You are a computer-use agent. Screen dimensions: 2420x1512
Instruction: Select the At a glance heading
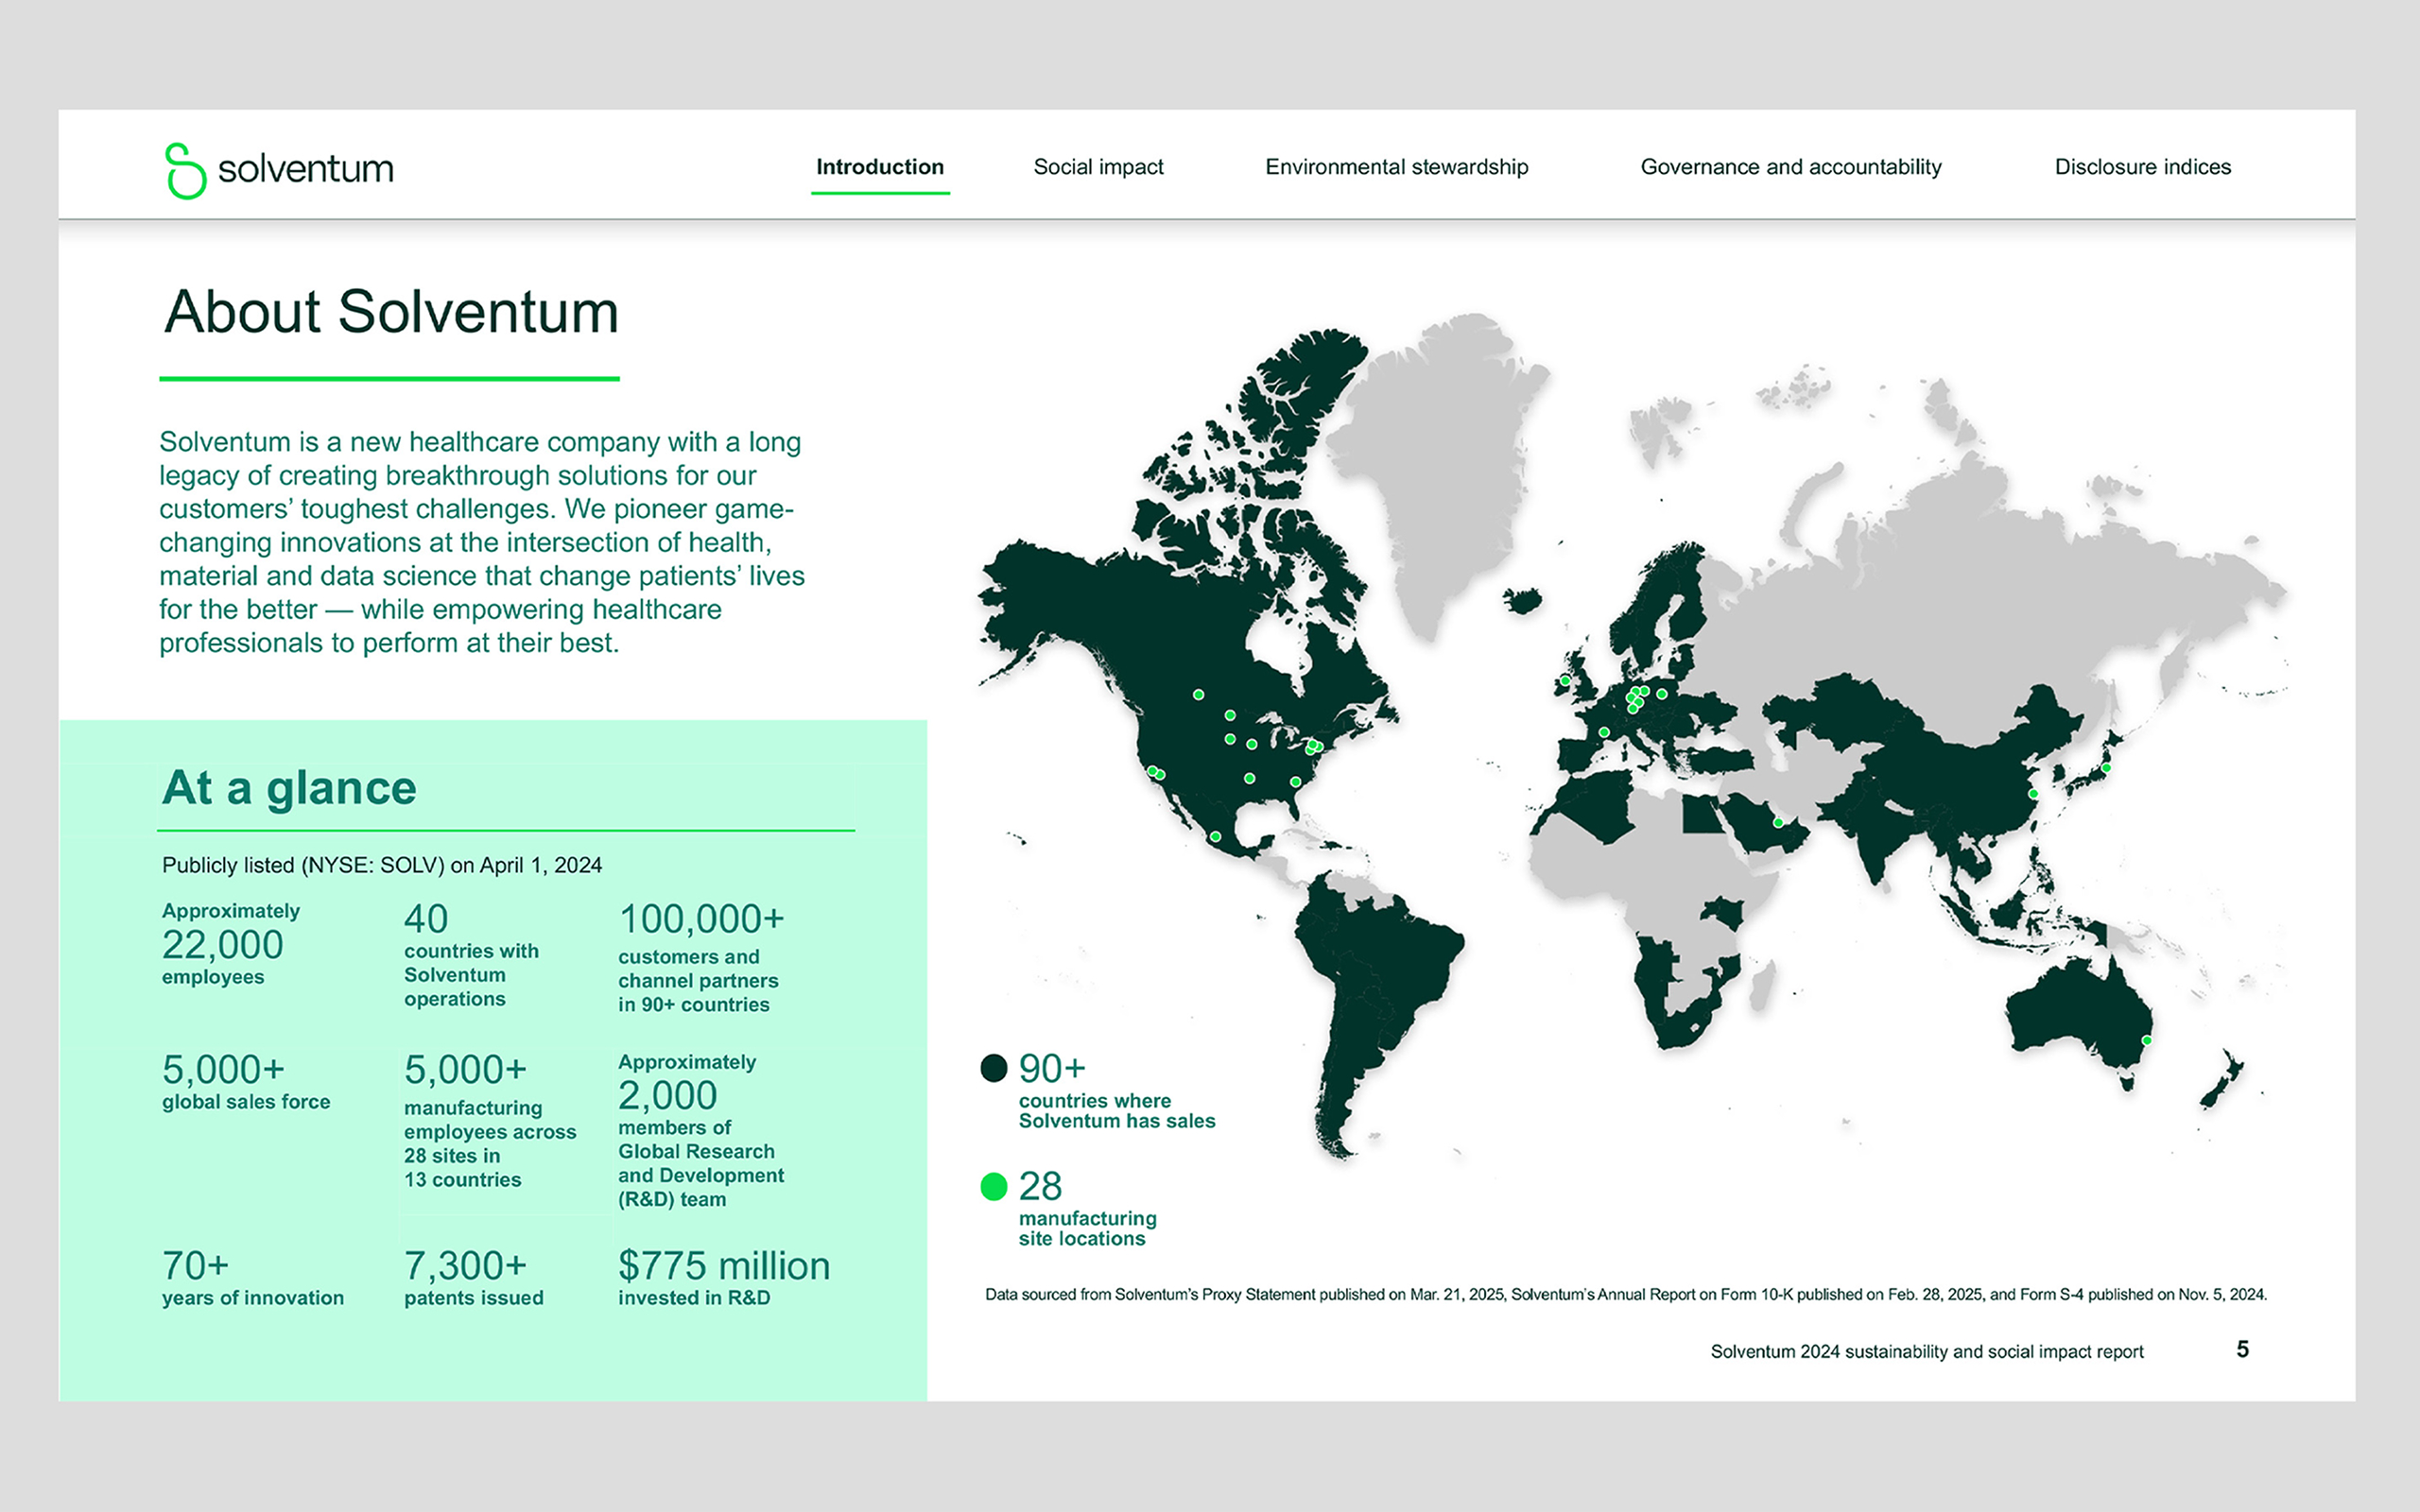(289, 788)
